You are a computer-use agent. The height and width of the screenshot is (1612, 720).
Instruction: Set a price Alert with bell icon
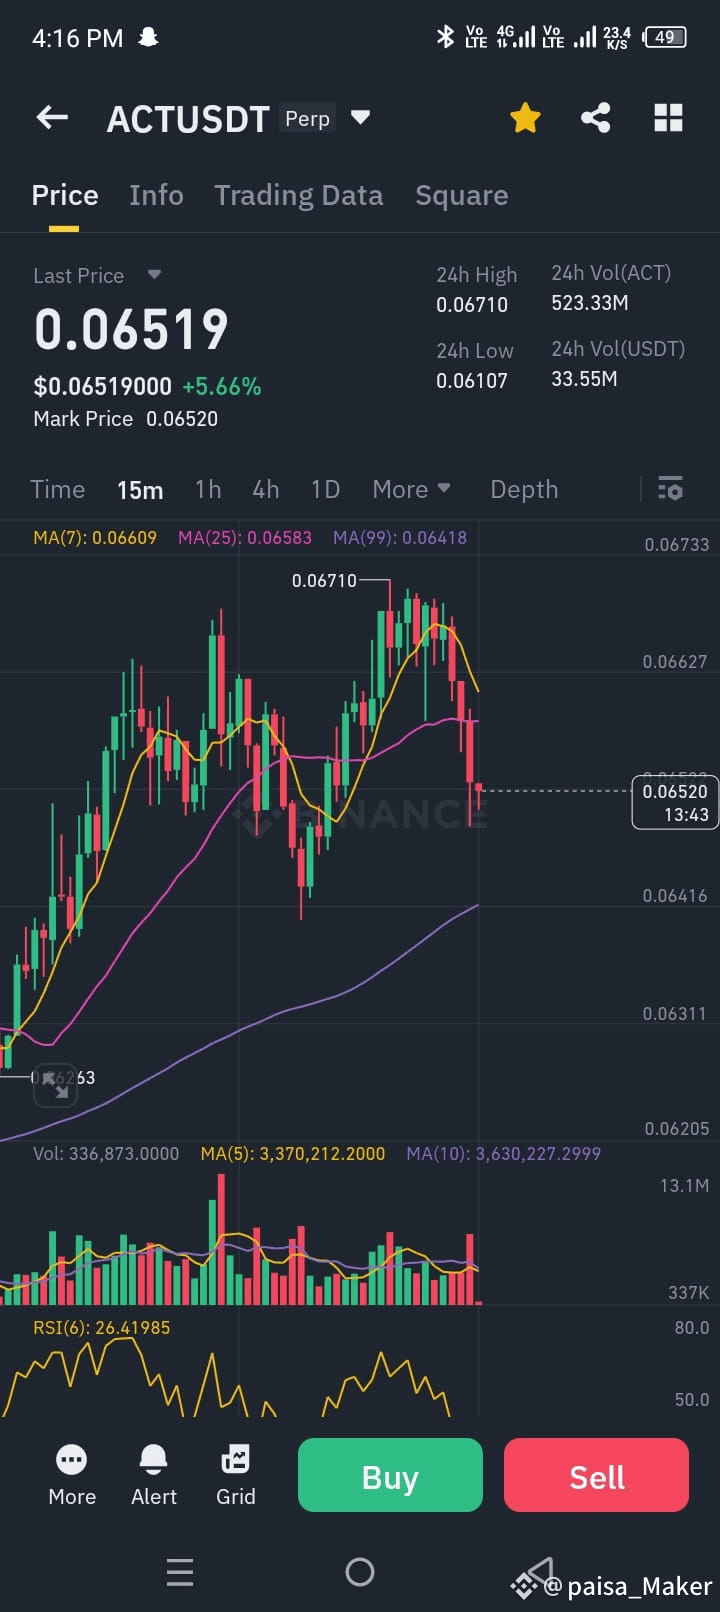(x=154, y=1475)
